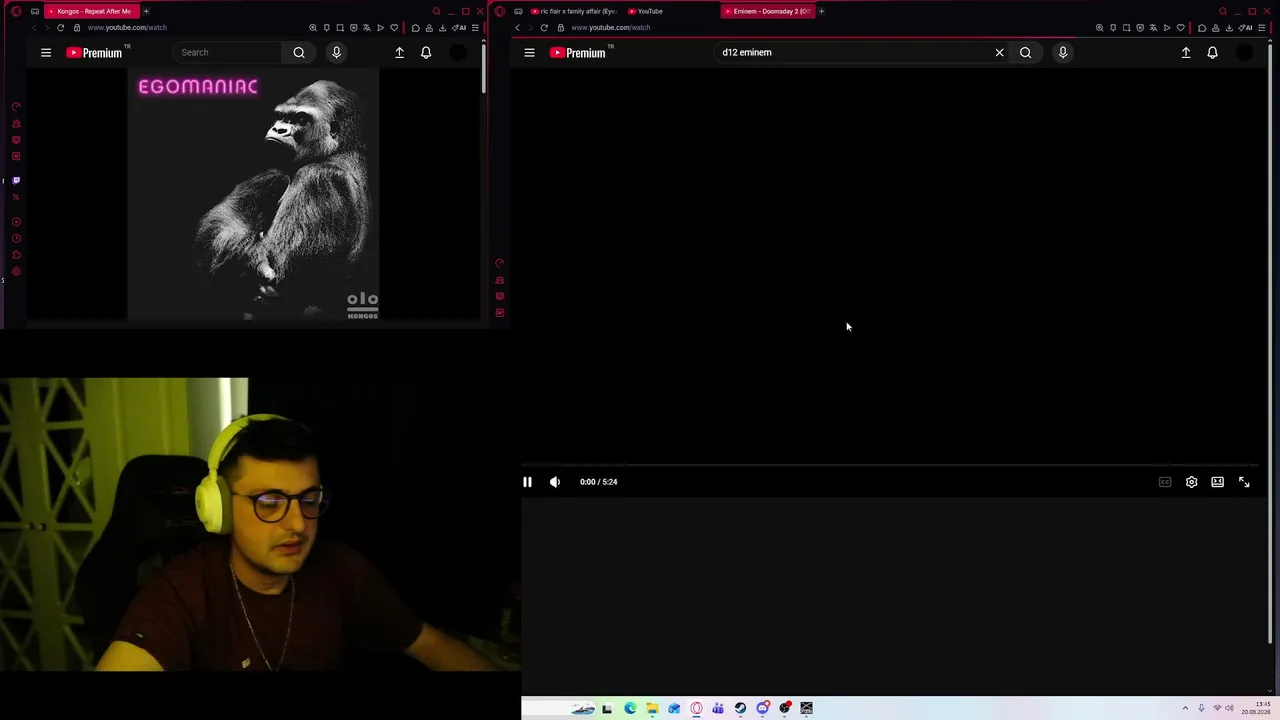The image size is (1280, 720).
Task: Open Easy Setup menu in right browser
Action: tap(1261, 28)
